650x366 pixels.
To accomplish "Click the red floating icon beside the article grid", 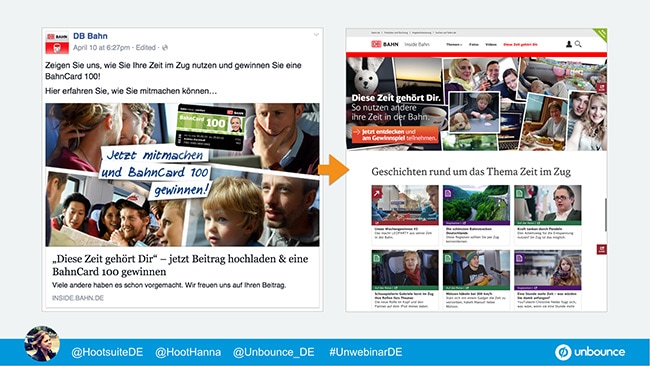I will coord(601,249).
